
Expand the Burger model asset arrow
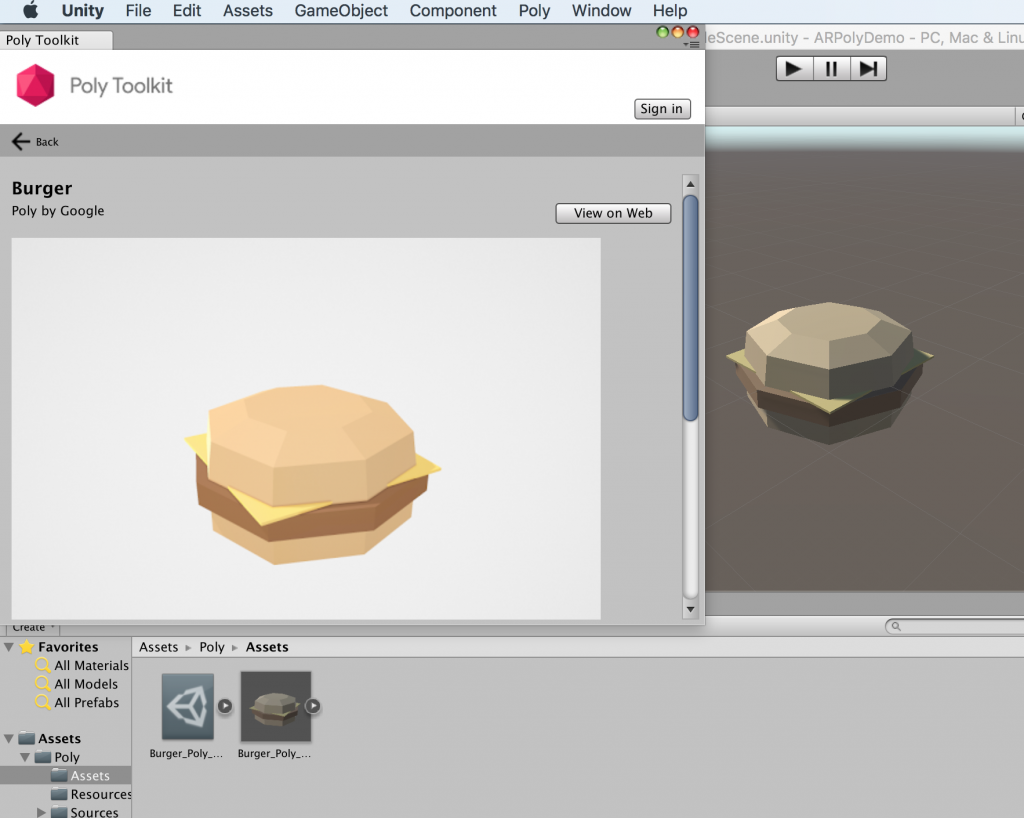click(313, 706)
